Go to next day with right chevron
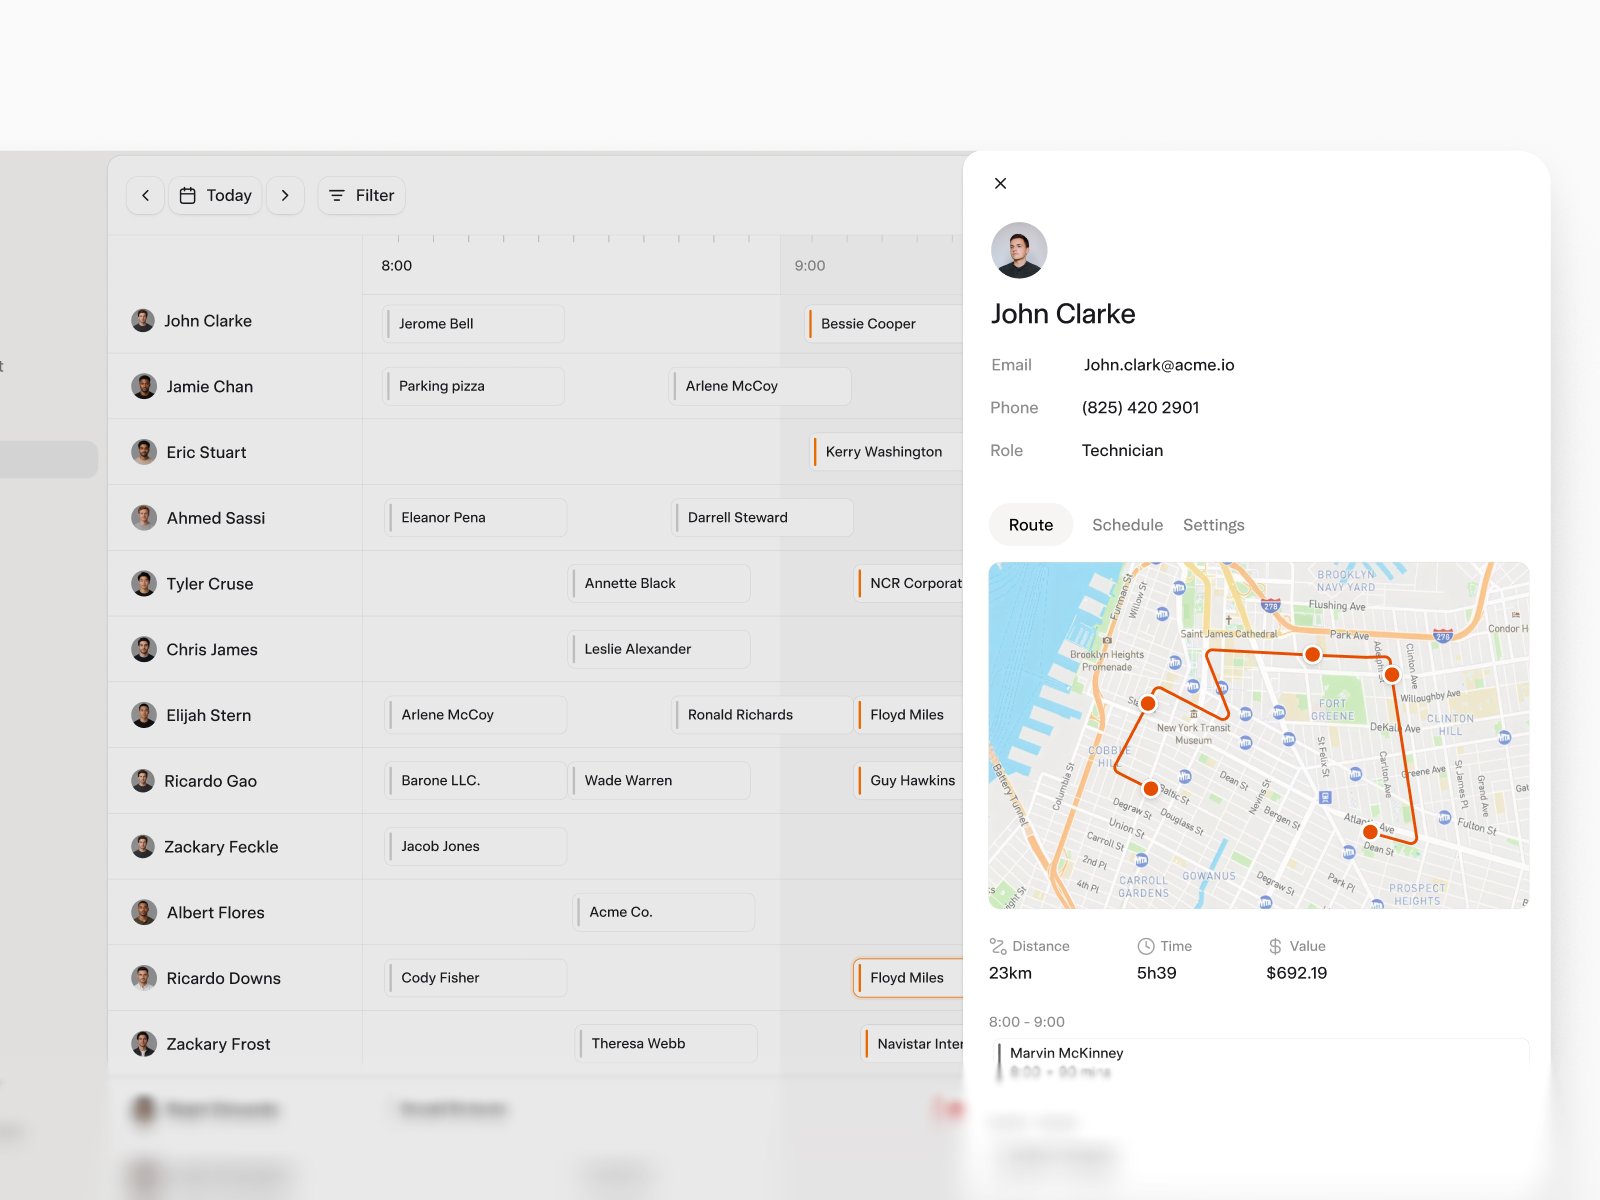 (285, 195)
